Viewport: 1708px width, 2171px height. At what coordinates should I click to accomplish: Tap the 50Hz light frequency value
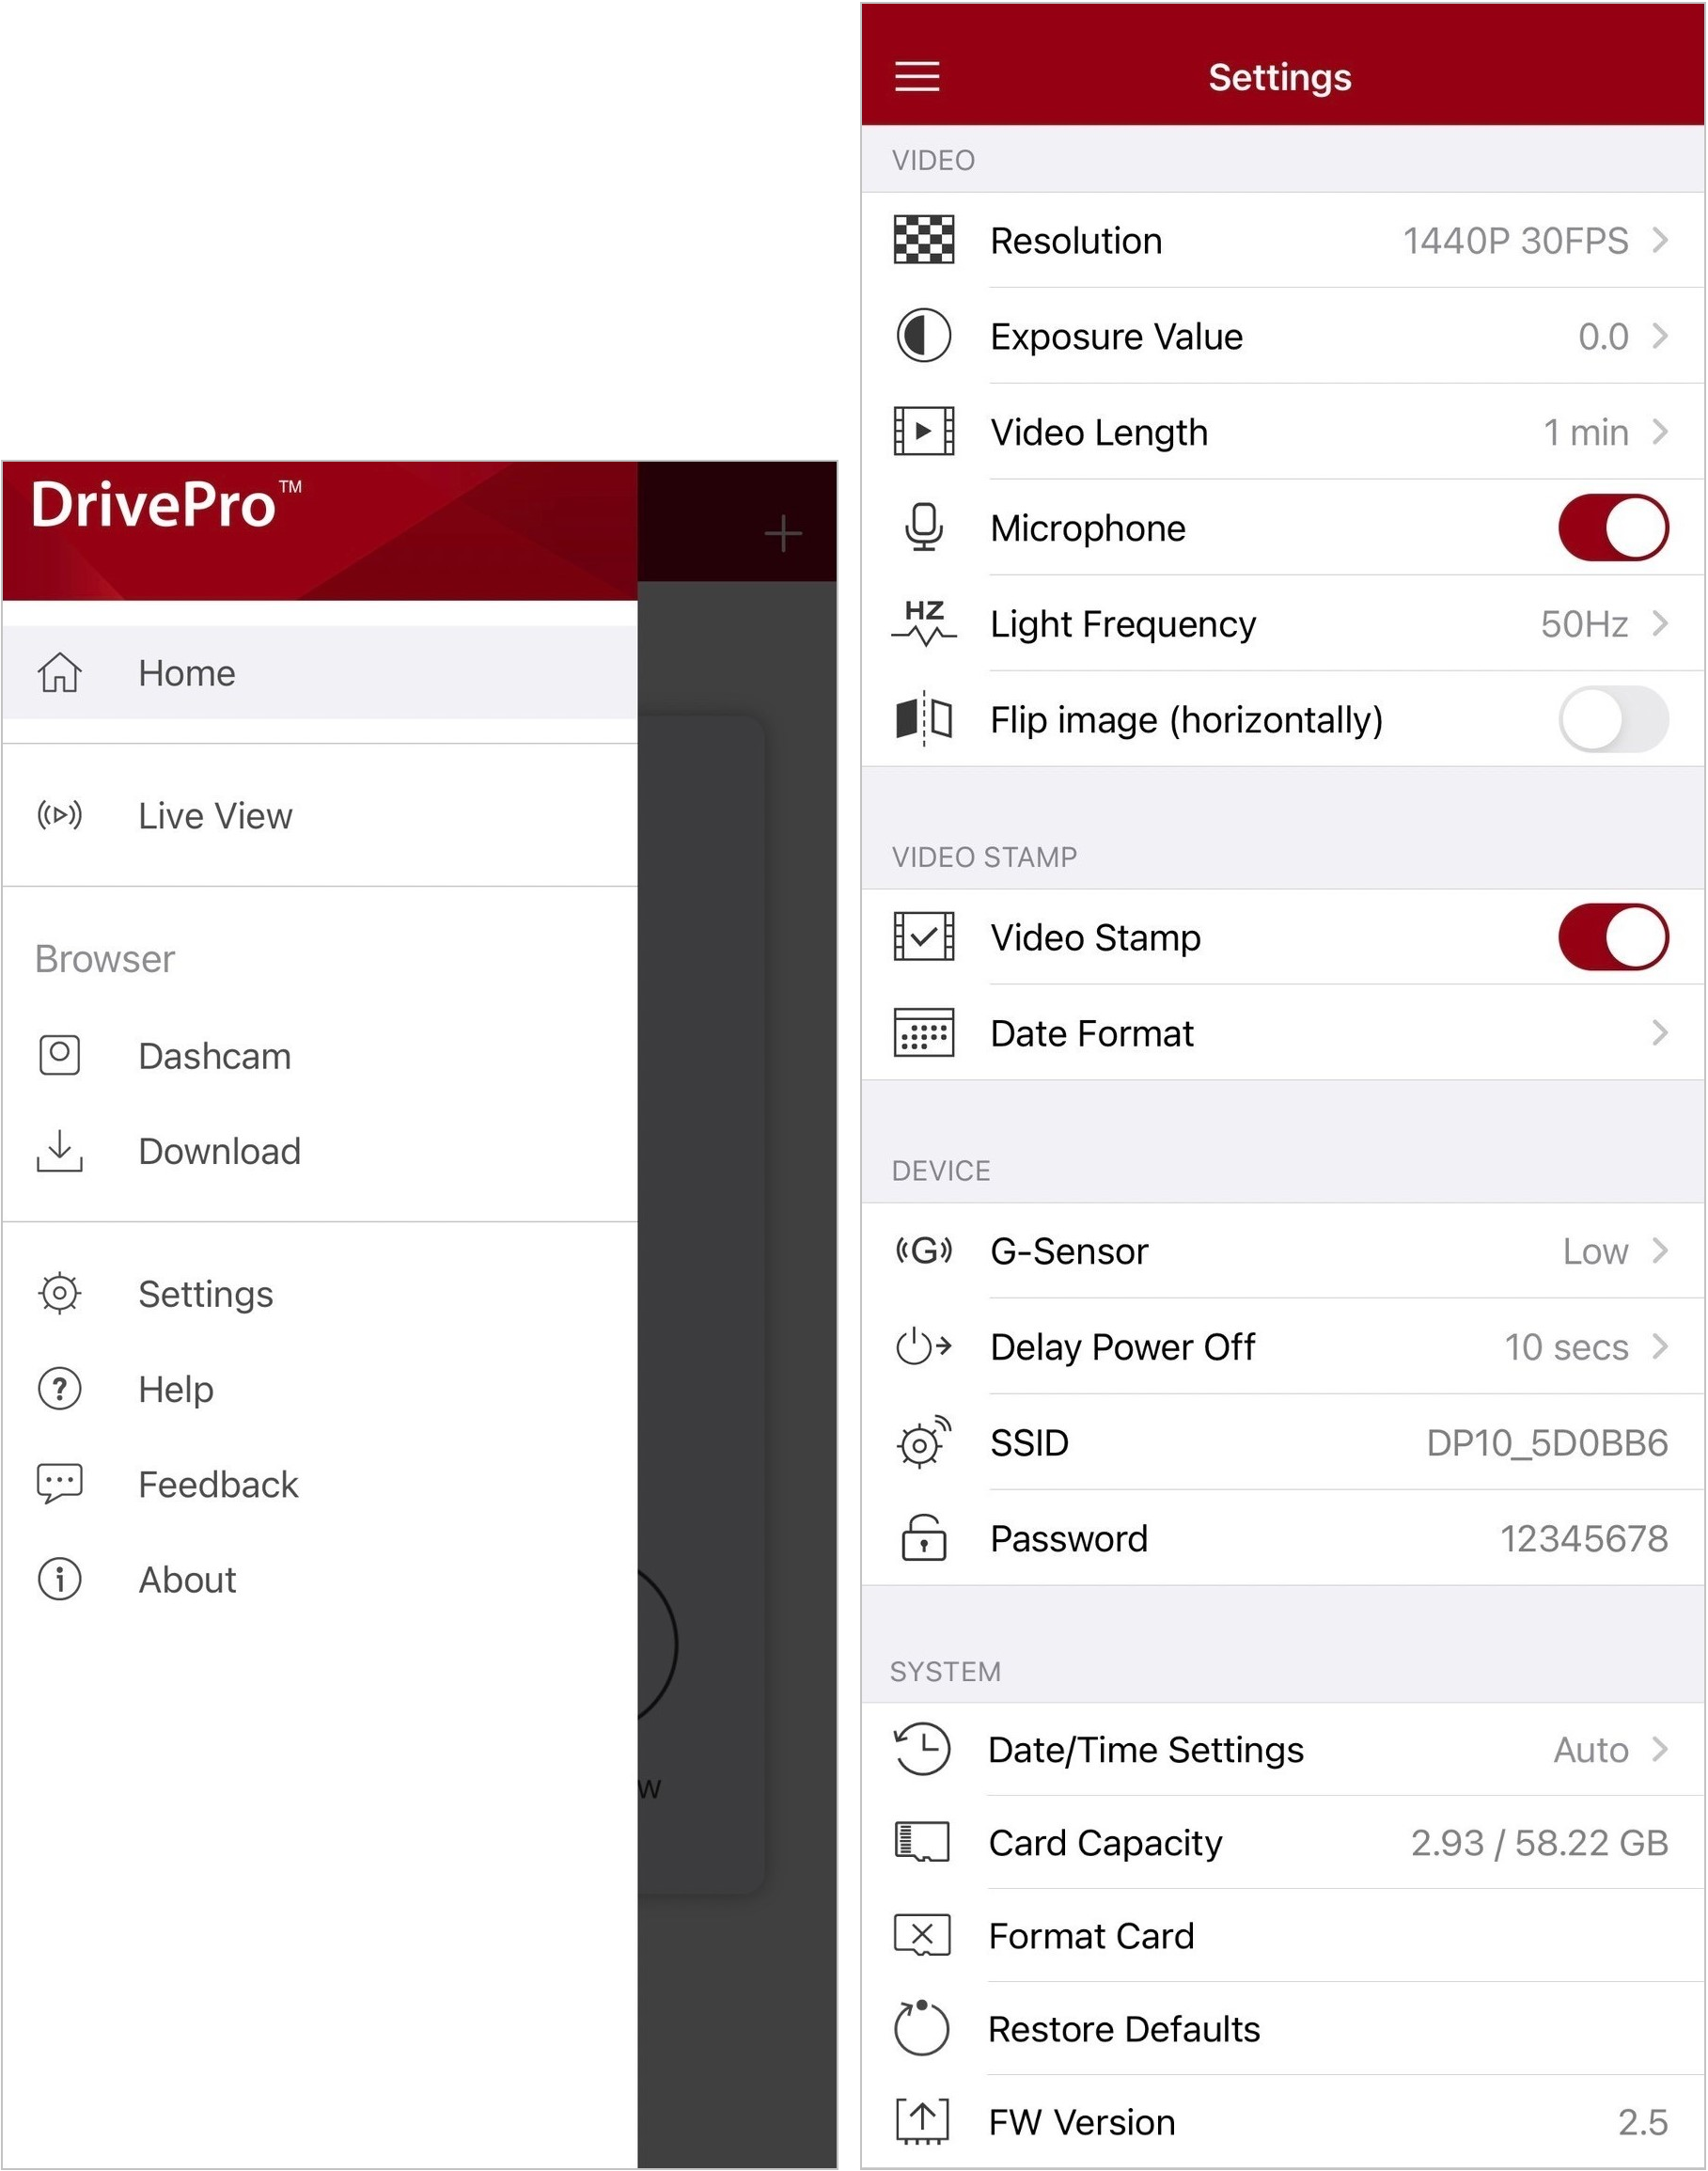click(x=1584, y=624)
